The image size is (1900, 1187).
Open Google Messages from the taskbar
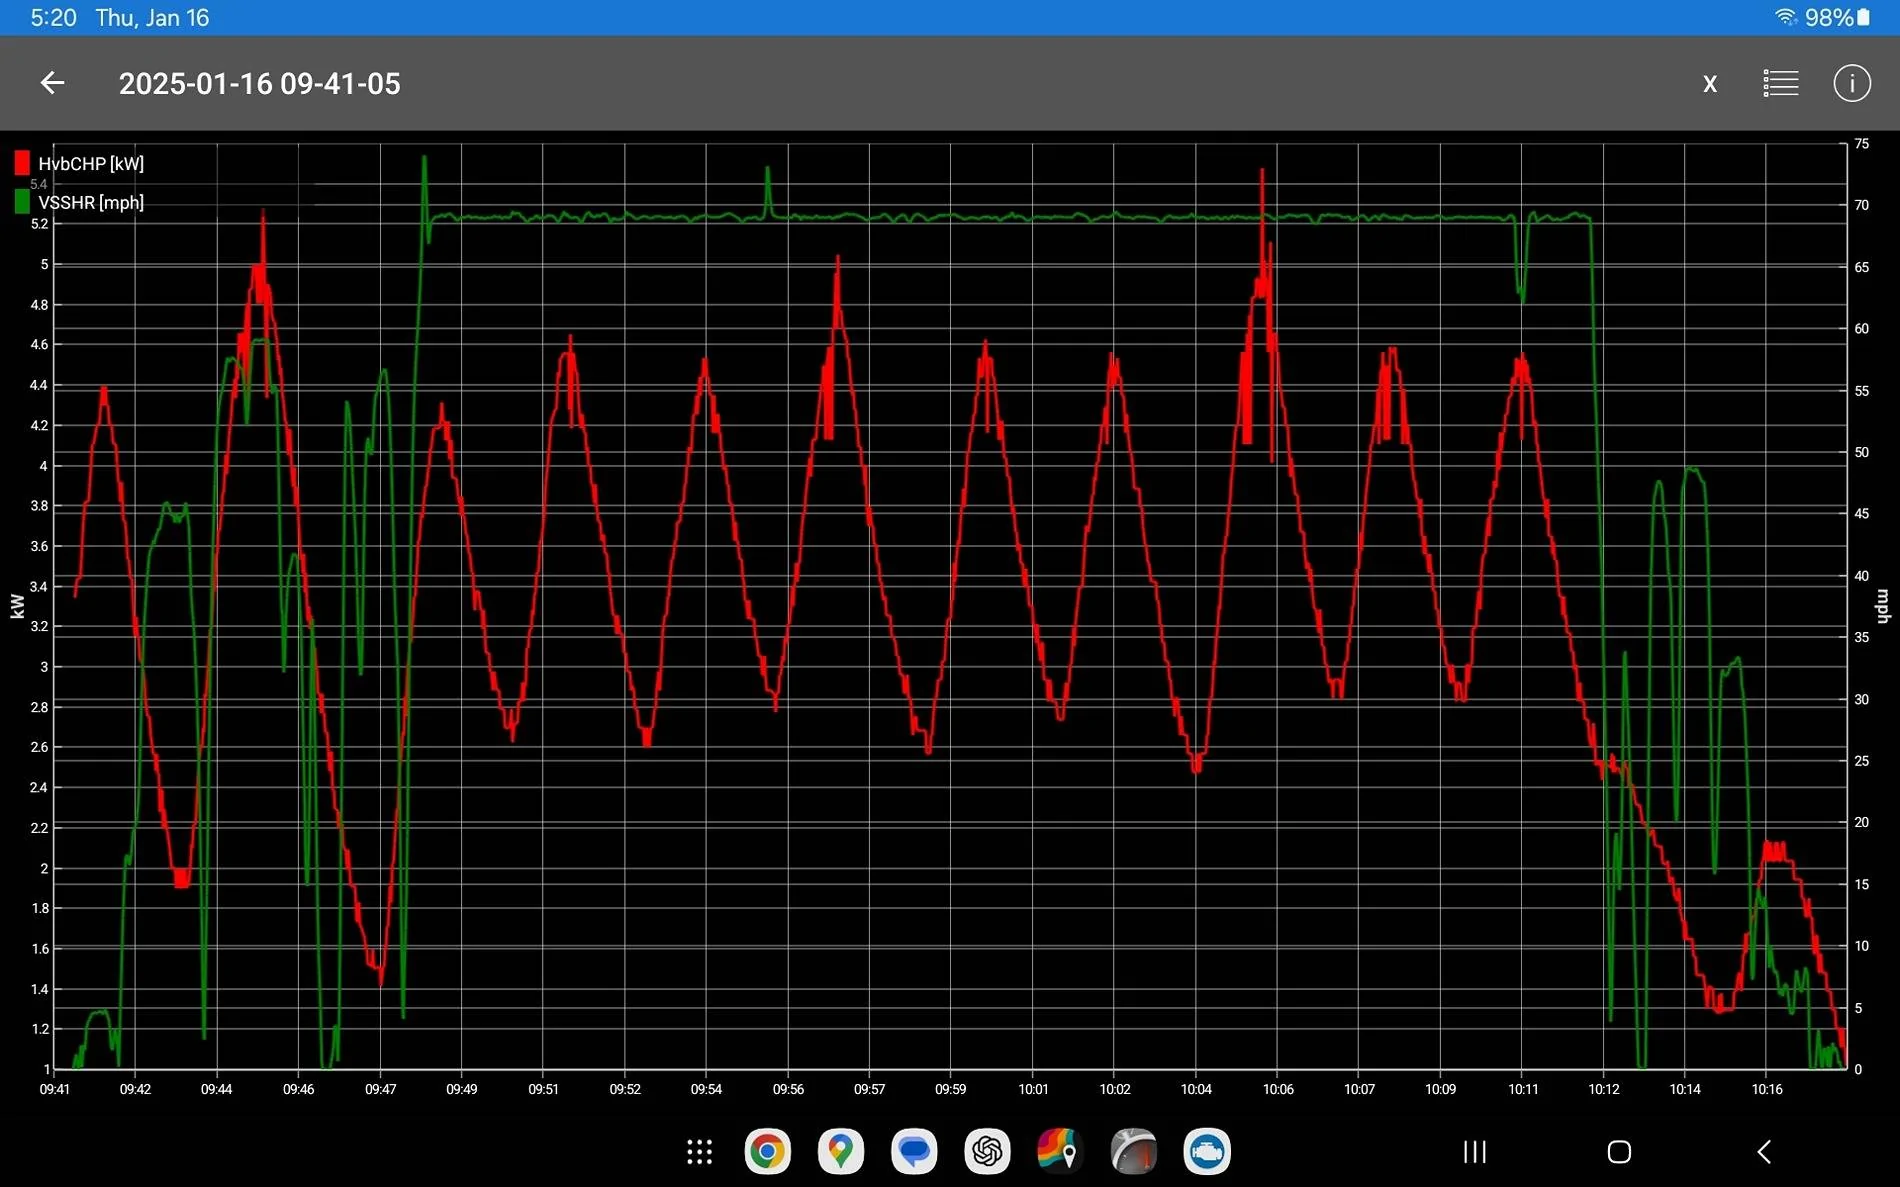point(914,1152)
